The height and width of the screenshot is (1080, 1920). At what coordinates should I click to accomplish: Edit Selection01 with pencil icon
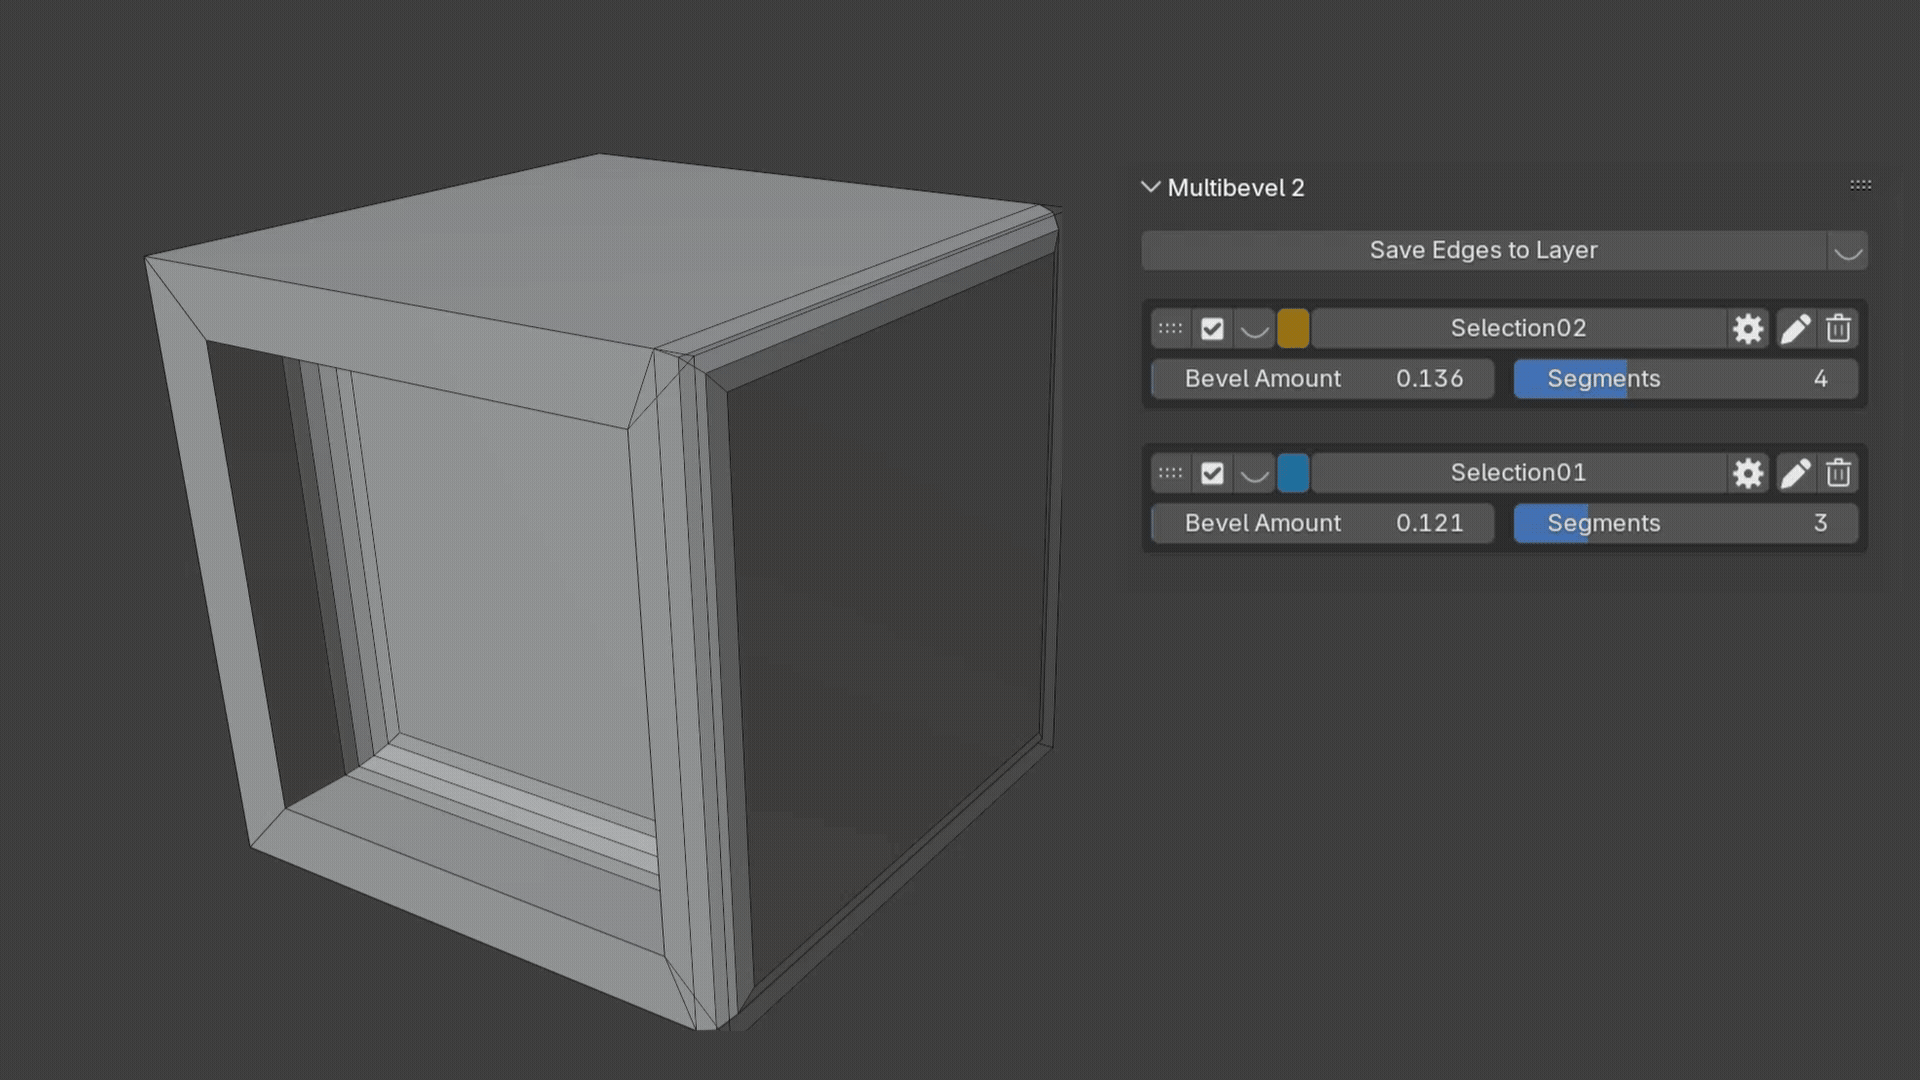click(x=1795, y=473)
